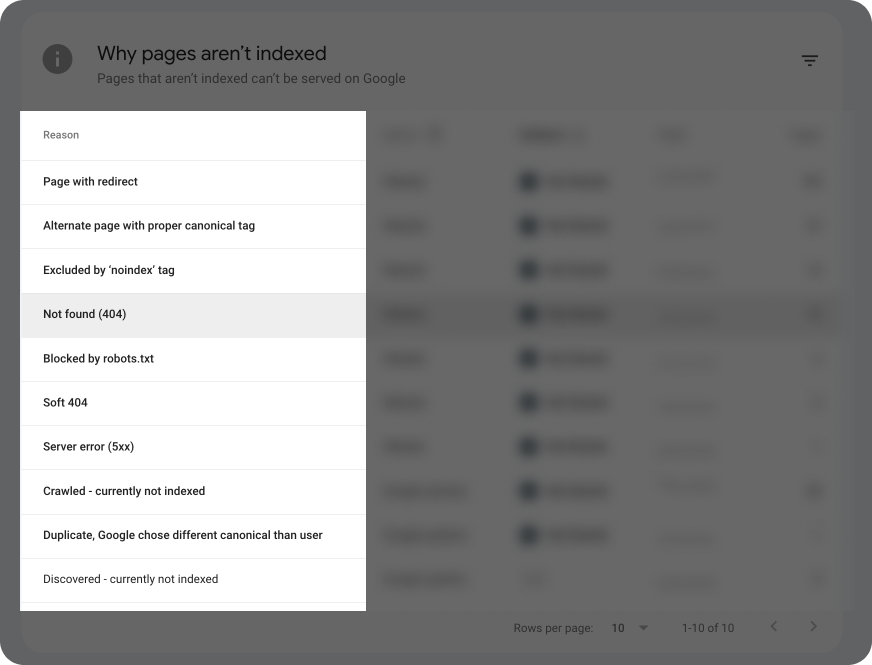Click the 'Rows per page:' label
This screenshot has width=872, height=665.
click(553, 628)
